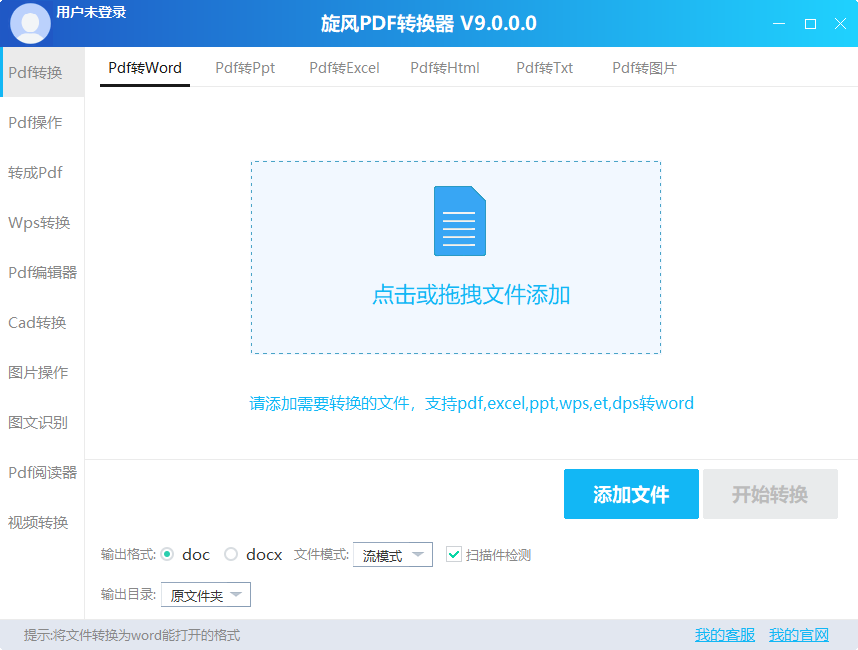Click the 开始转换 button

[x=770, y=494]
